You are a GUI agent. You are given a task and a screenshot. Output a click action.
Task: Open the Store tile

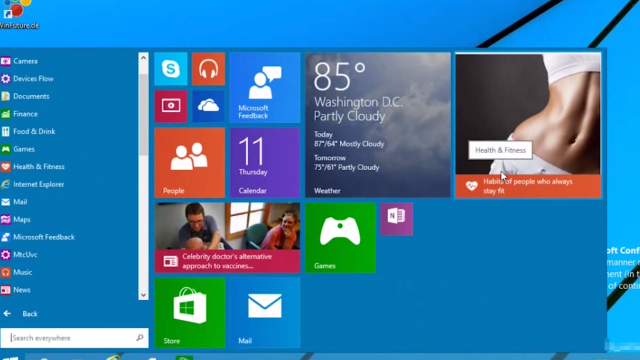click(189, 313)
